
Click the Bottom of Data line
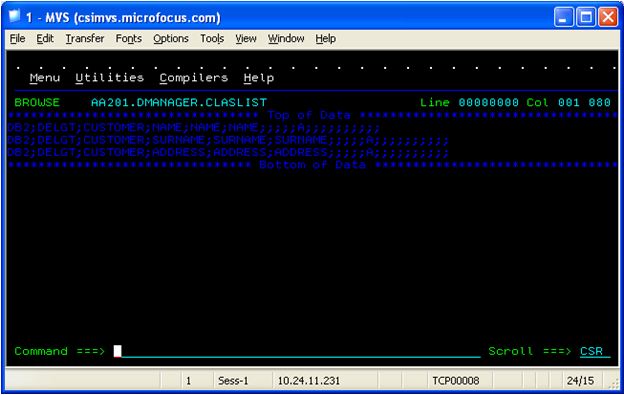(x=312, y=165)
